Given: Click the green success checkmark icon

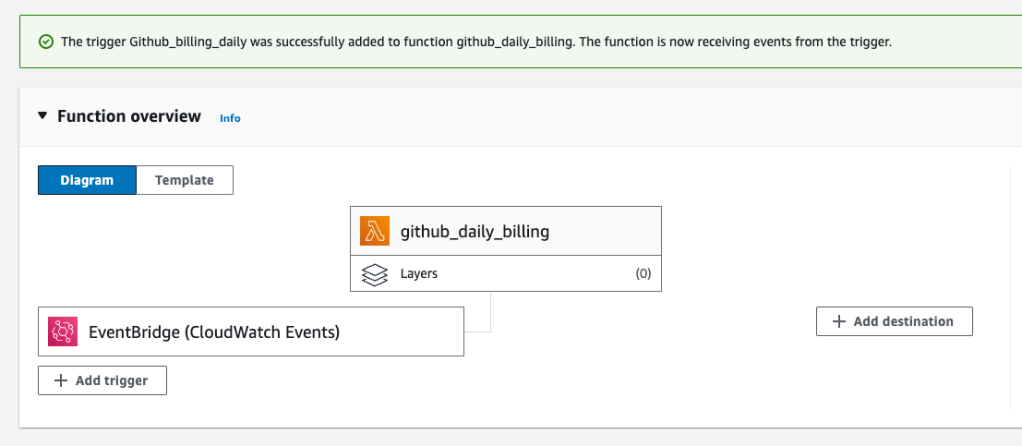Looking at the screenshot, I should click(x=45, y=42).
